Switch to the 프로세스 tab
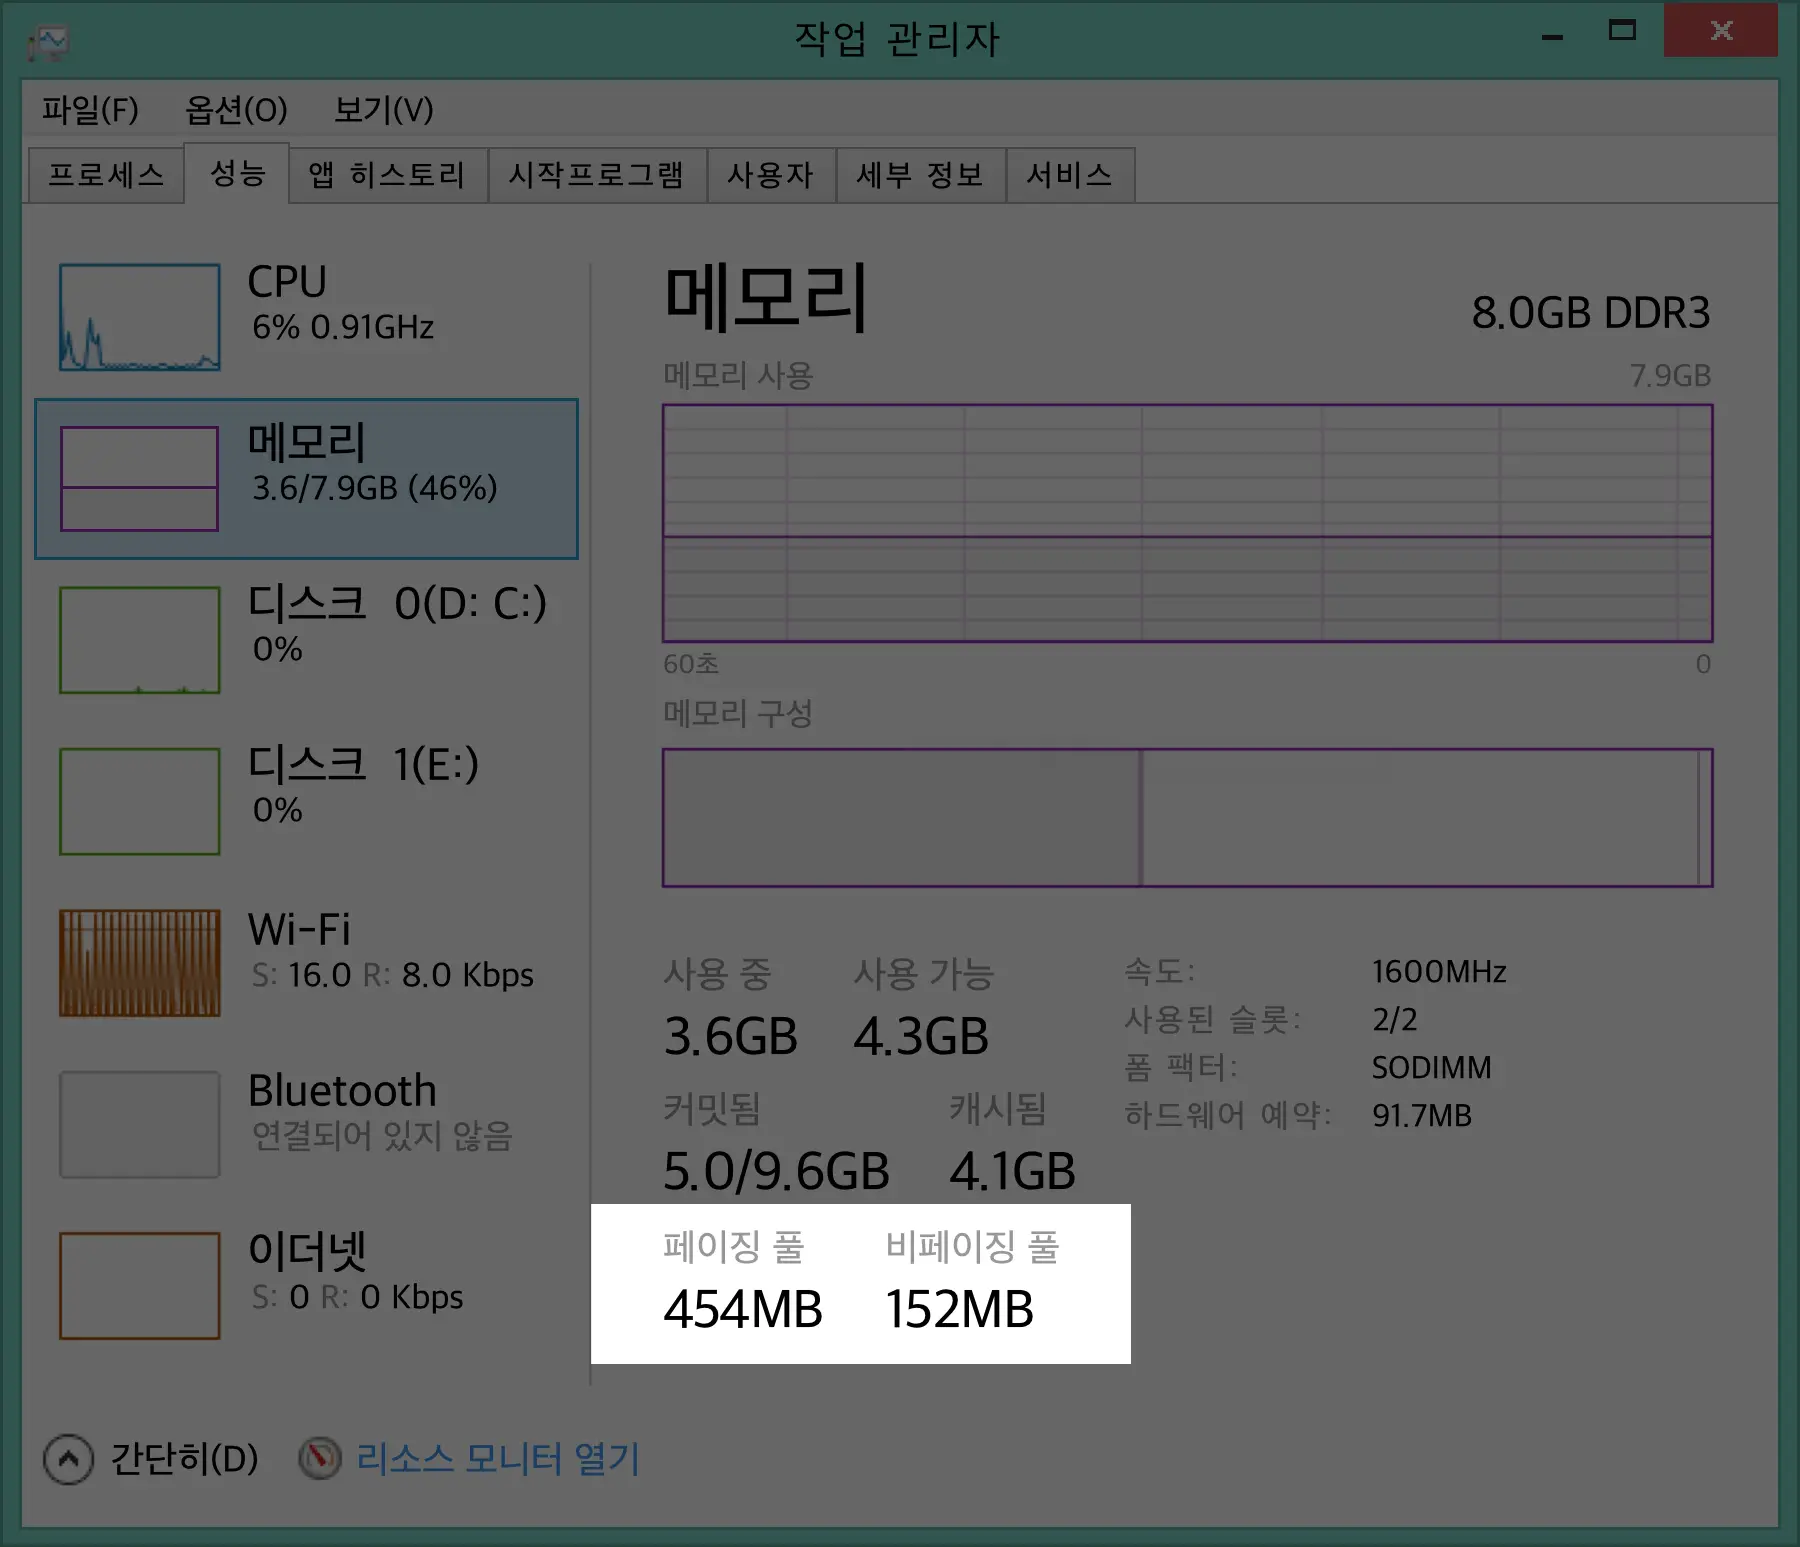 (106, 175)
